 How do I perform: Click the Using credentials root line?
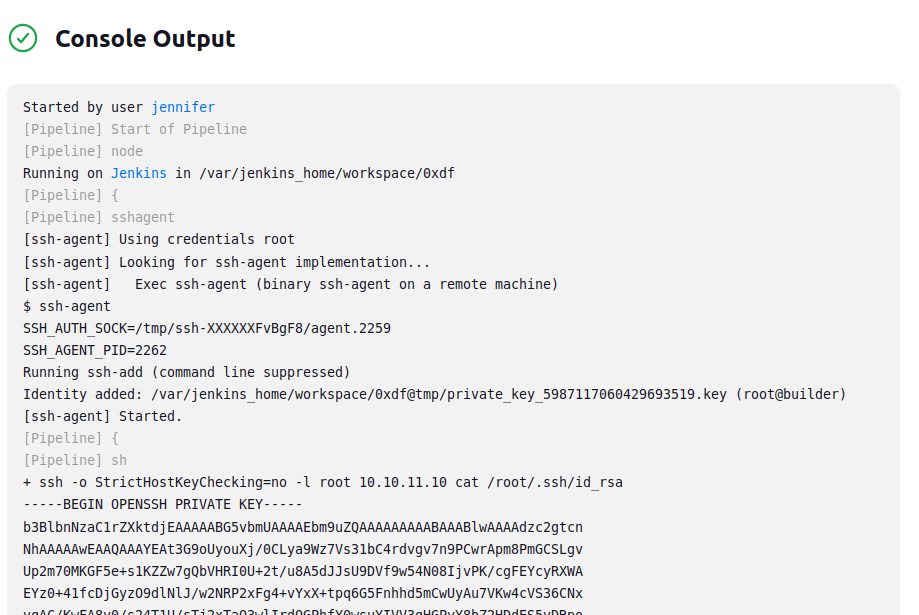(159, 239)
